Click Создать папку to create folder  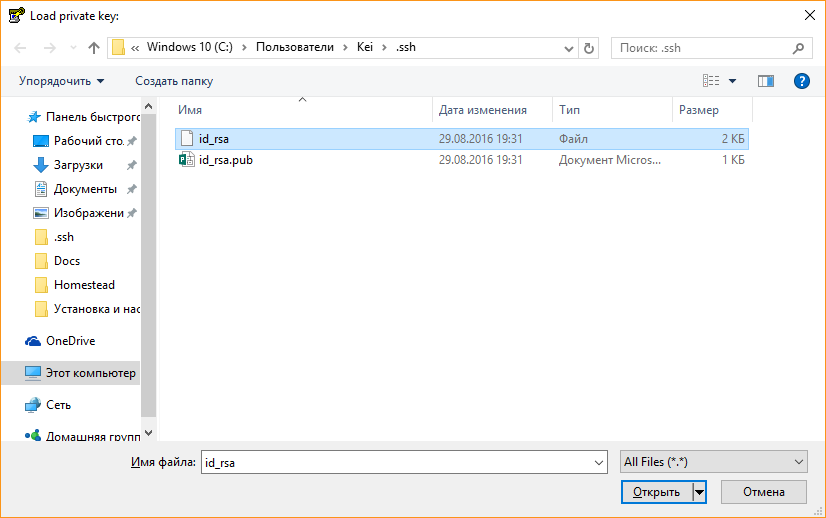coord(174,81)
